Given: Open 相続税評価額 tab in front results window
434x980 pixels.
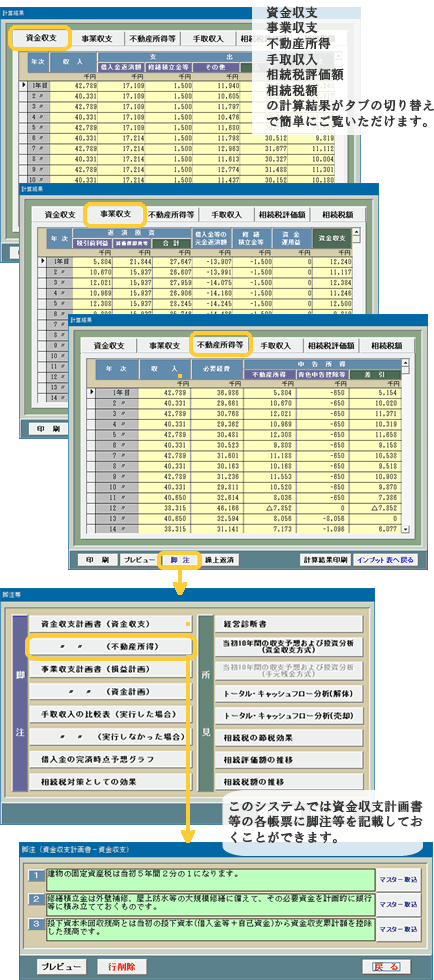Looking at the screenshot, I should (x=332, y=345).
